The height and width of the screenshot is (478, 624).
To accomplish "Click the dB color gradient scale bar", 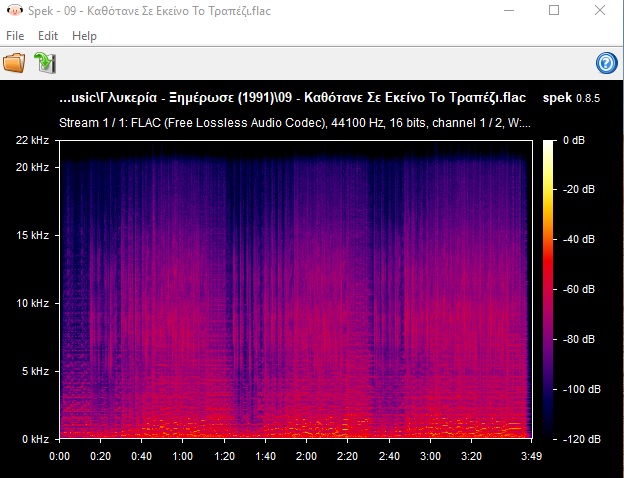I will click(548, 290).
